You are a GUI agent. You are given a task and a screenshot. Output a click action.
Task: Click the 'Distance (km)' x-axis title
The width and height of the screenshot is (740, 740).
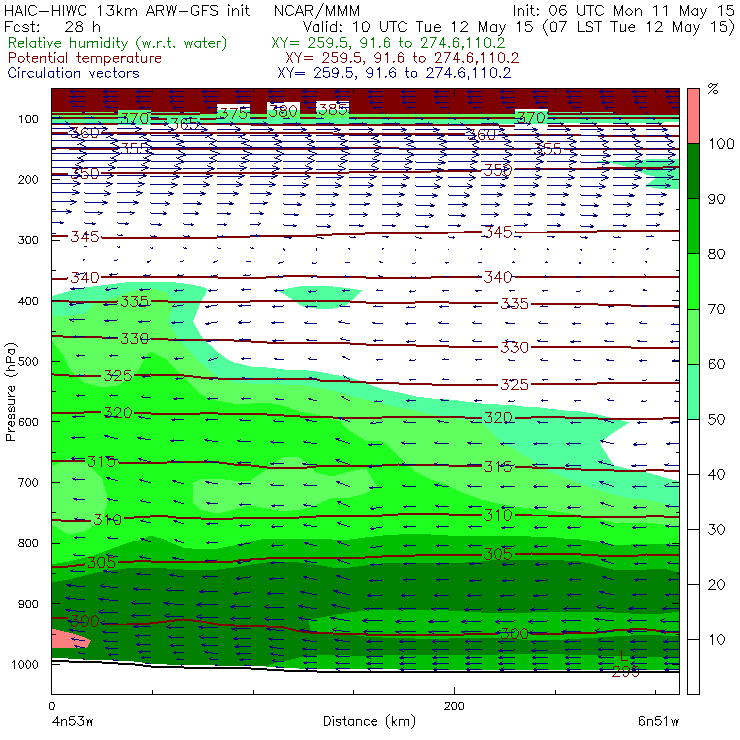pos(369,721)
